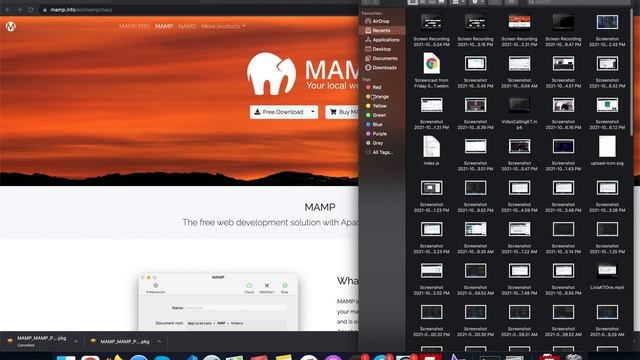Open the Cancelled MAMP_MAMP_P pkg download
This screenshot has width=640, height=360.
tap(37, 341)
